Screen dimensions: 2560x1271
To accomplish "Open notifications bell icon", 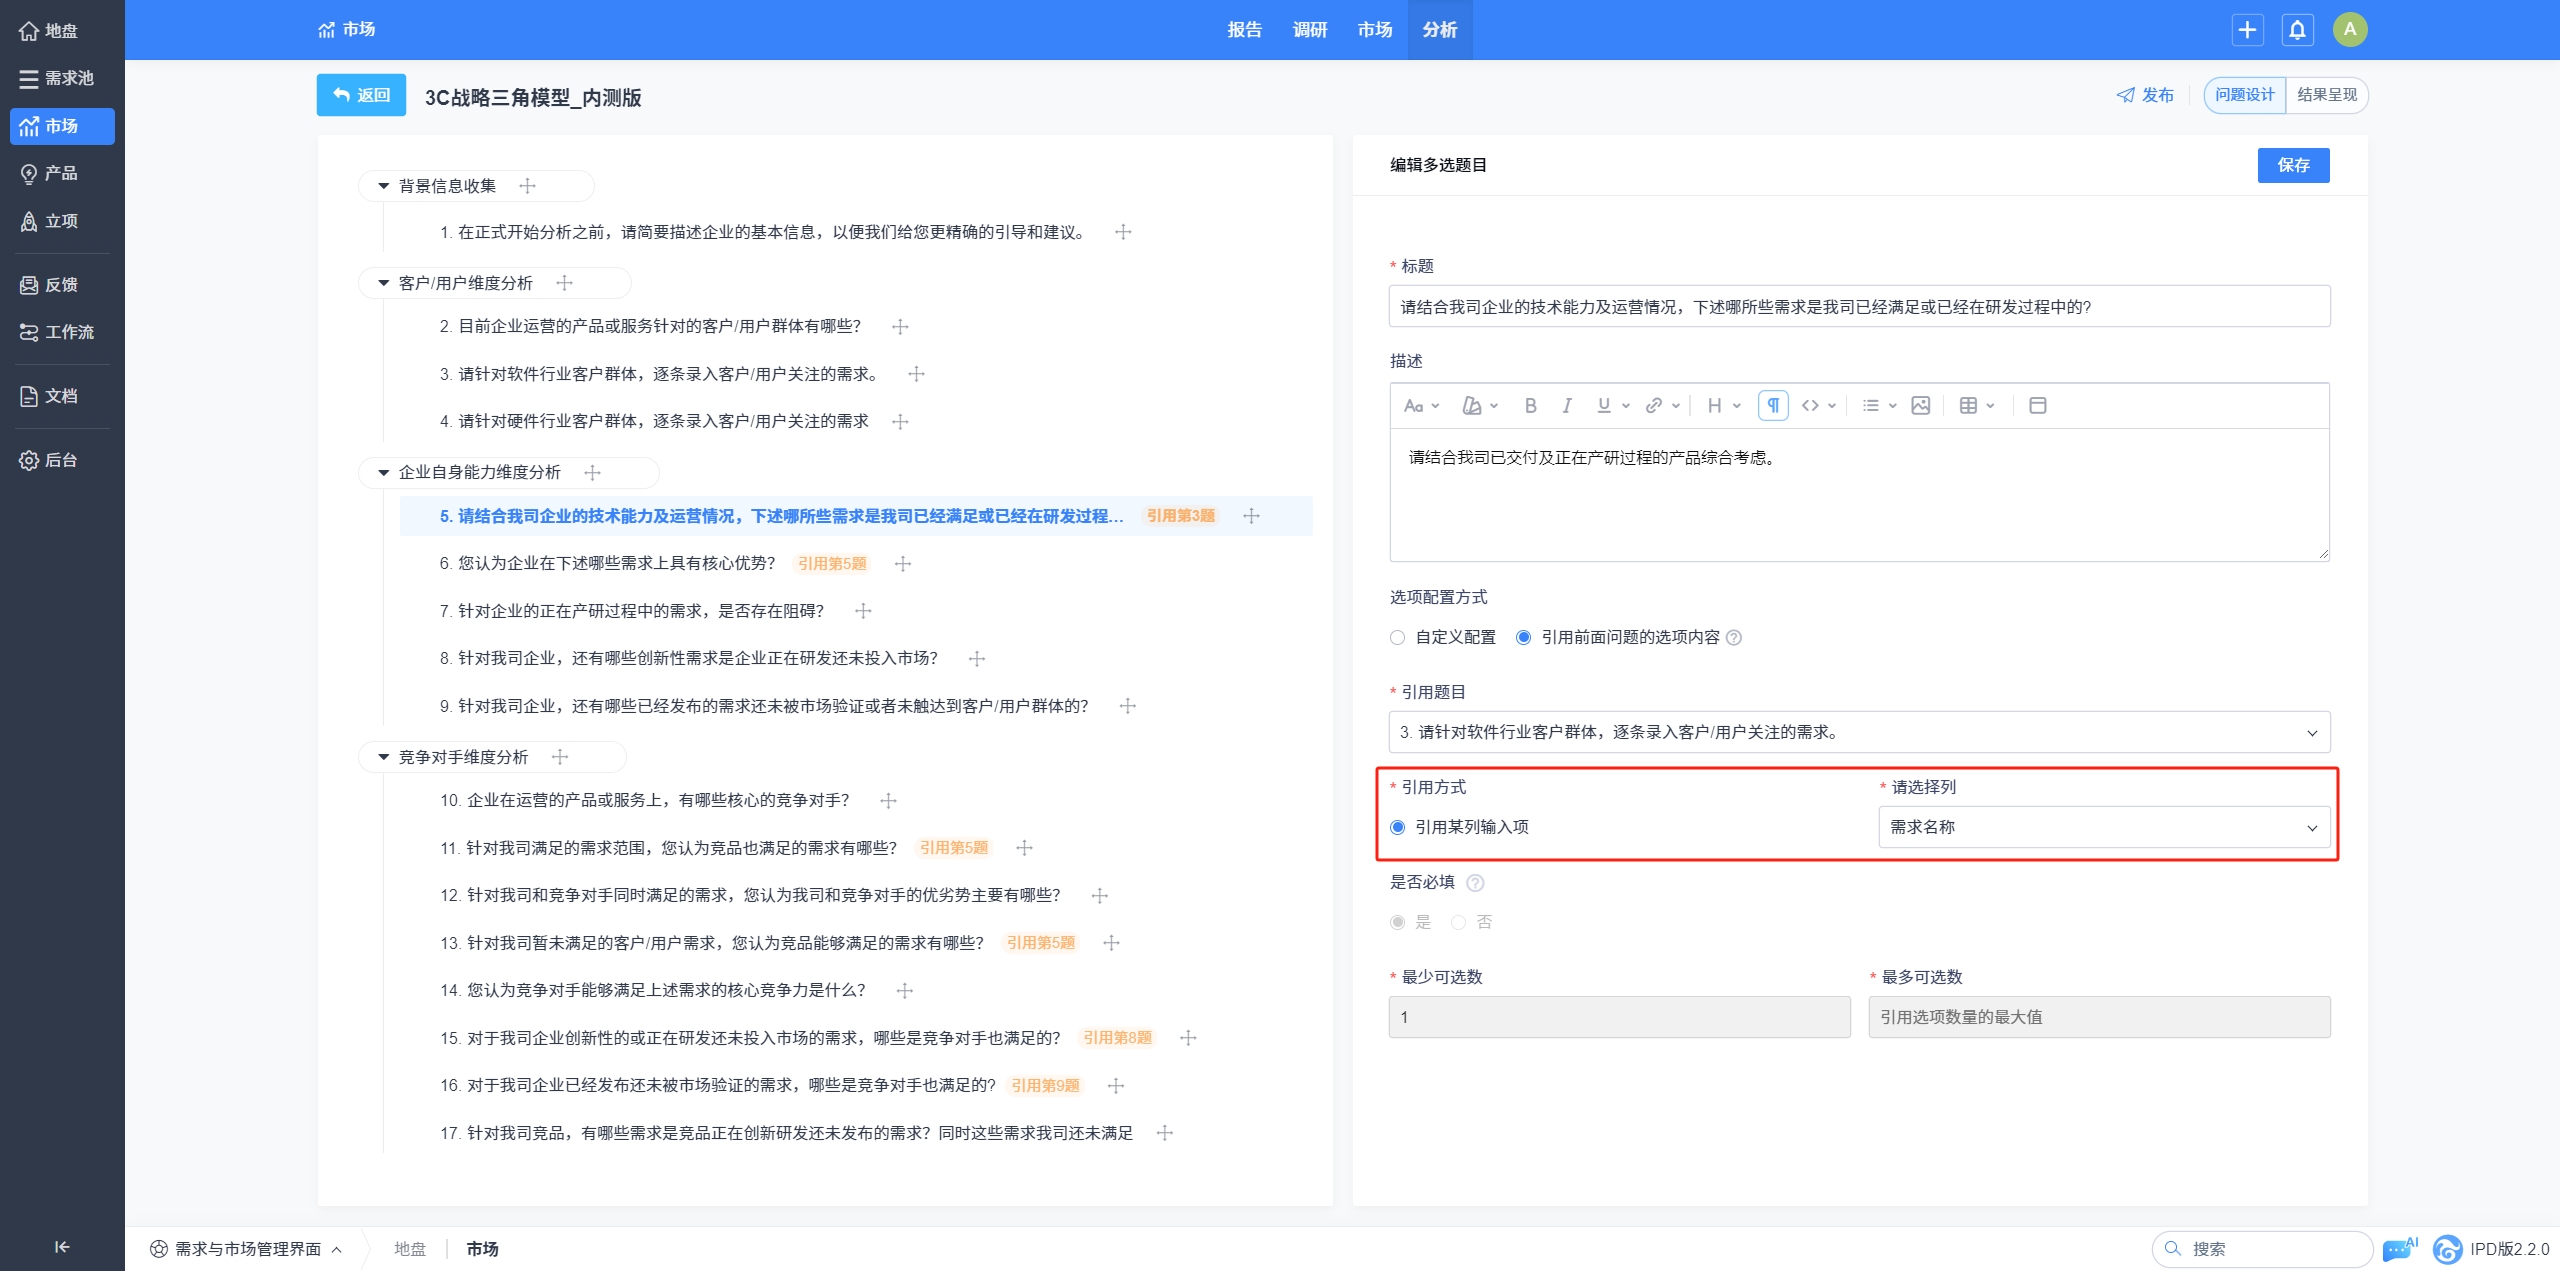I will click(x=2297, y=30).
